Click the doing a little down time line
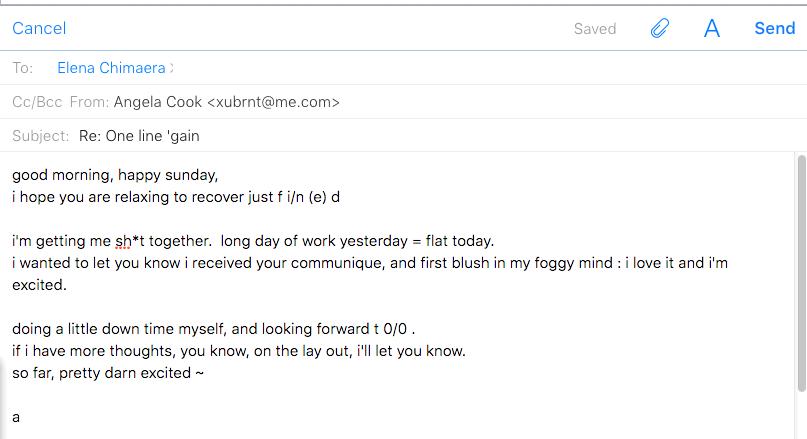The height and width of the screenshot is (439, 807). (214, 329)
